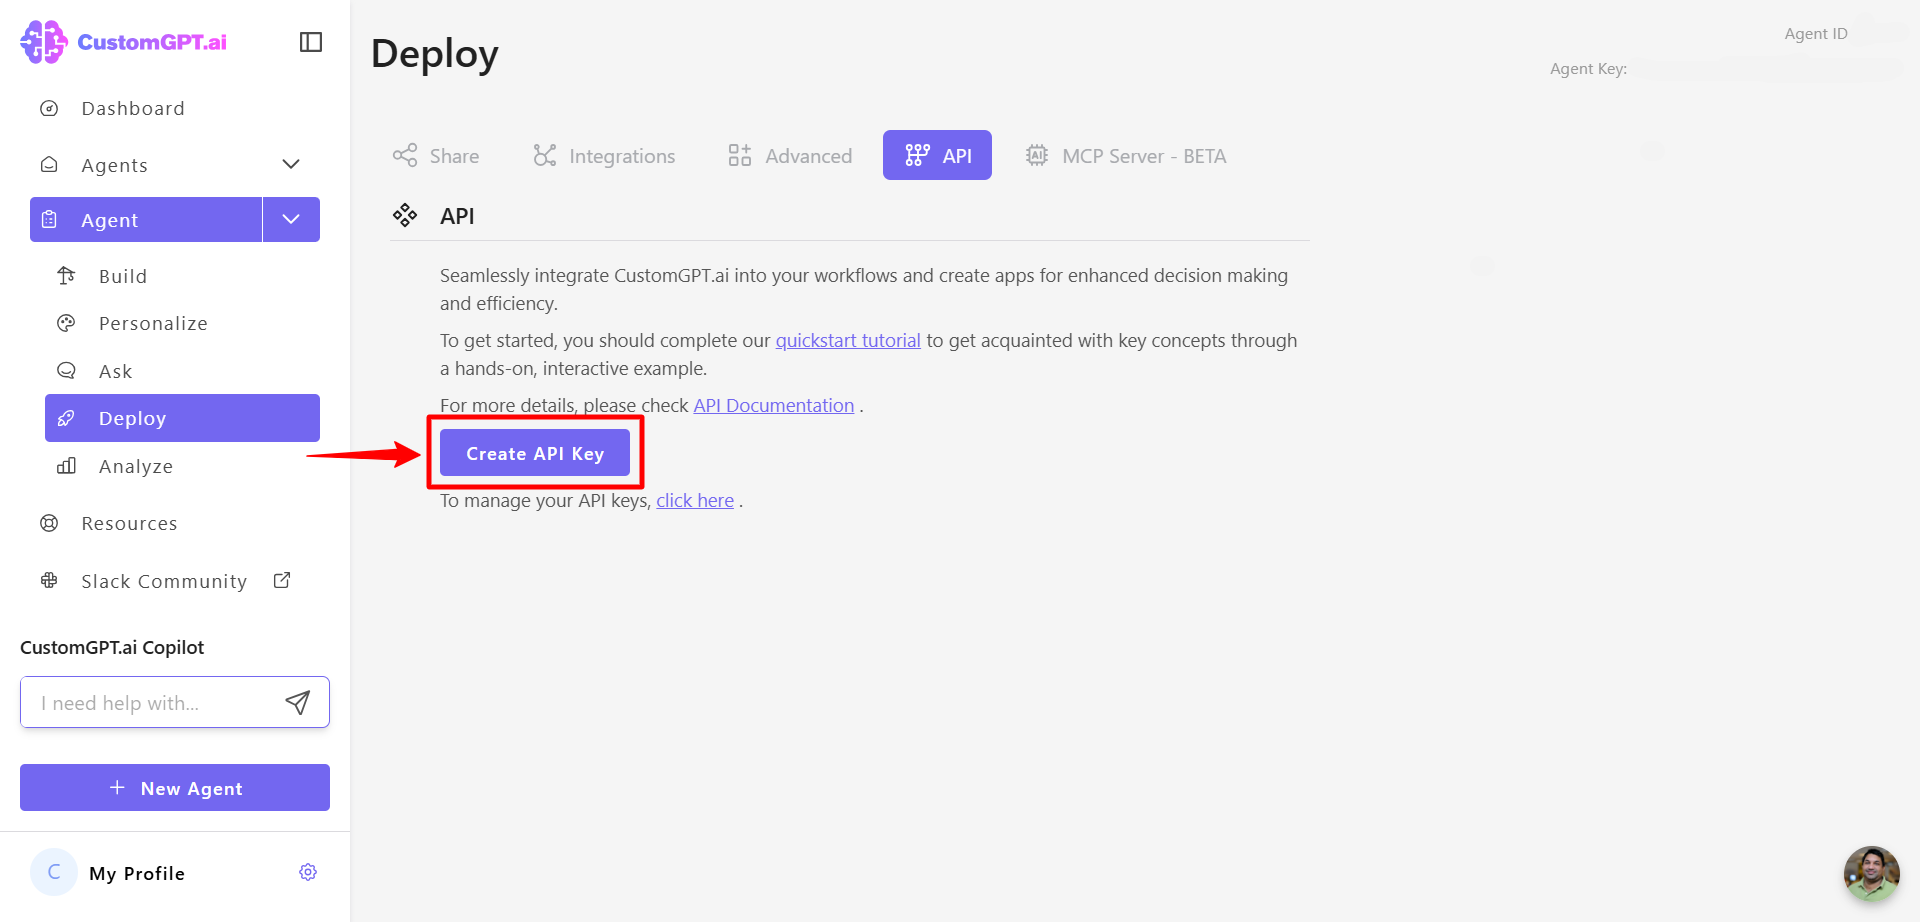
Task: Switch to the Advanced tab
Action: 790,155
